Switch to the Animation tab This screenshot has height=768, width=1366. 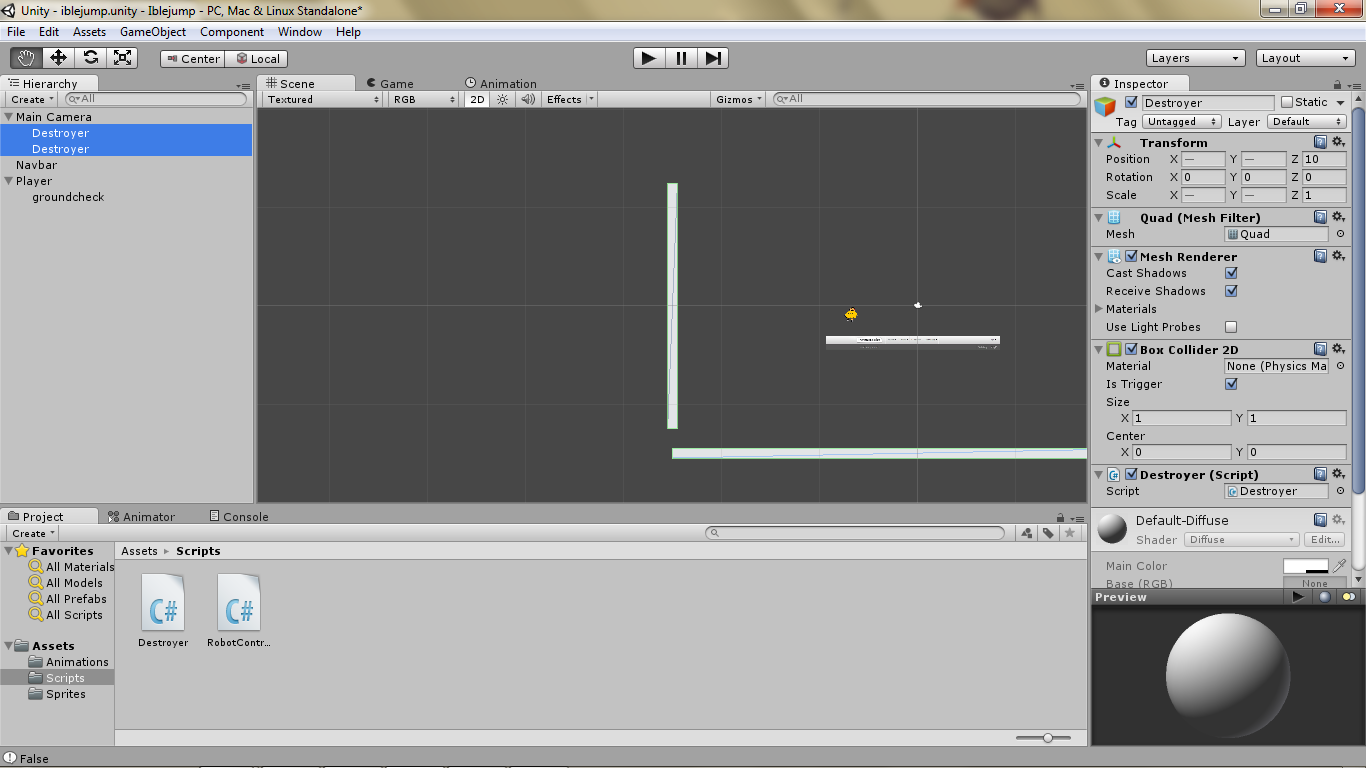point(501,83)
